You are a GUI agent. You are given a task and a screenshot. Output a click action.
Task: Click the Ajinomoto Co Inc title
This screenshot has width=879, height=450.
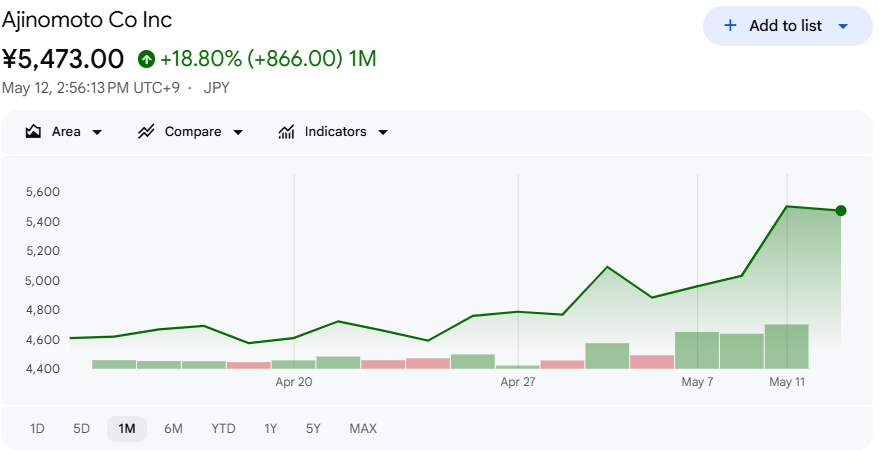click(x=87, y=20)
